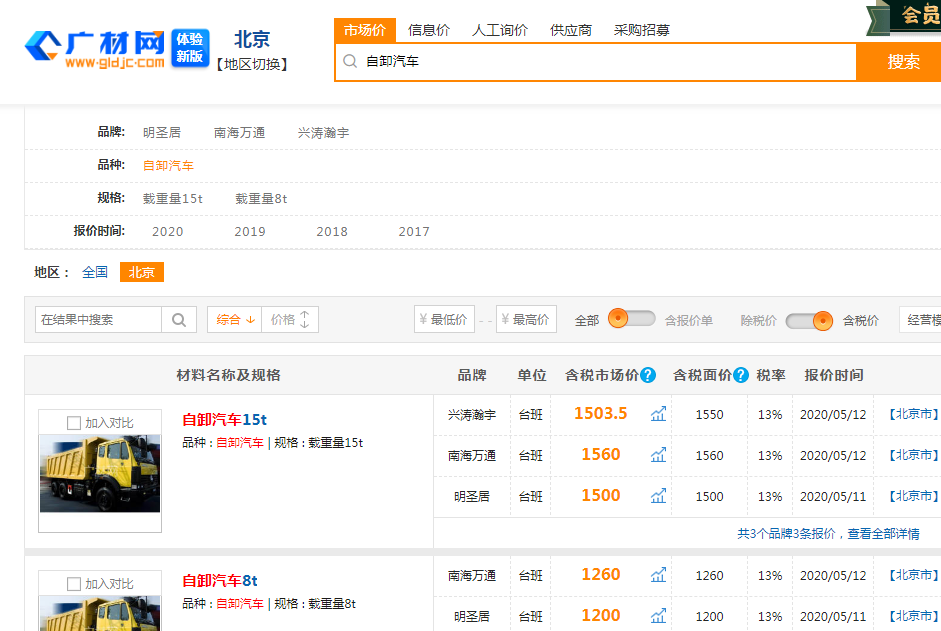Check 加入对比 for 自卸汽车8t
Viewport: 941px width, 631px height.
coord(74,584)
